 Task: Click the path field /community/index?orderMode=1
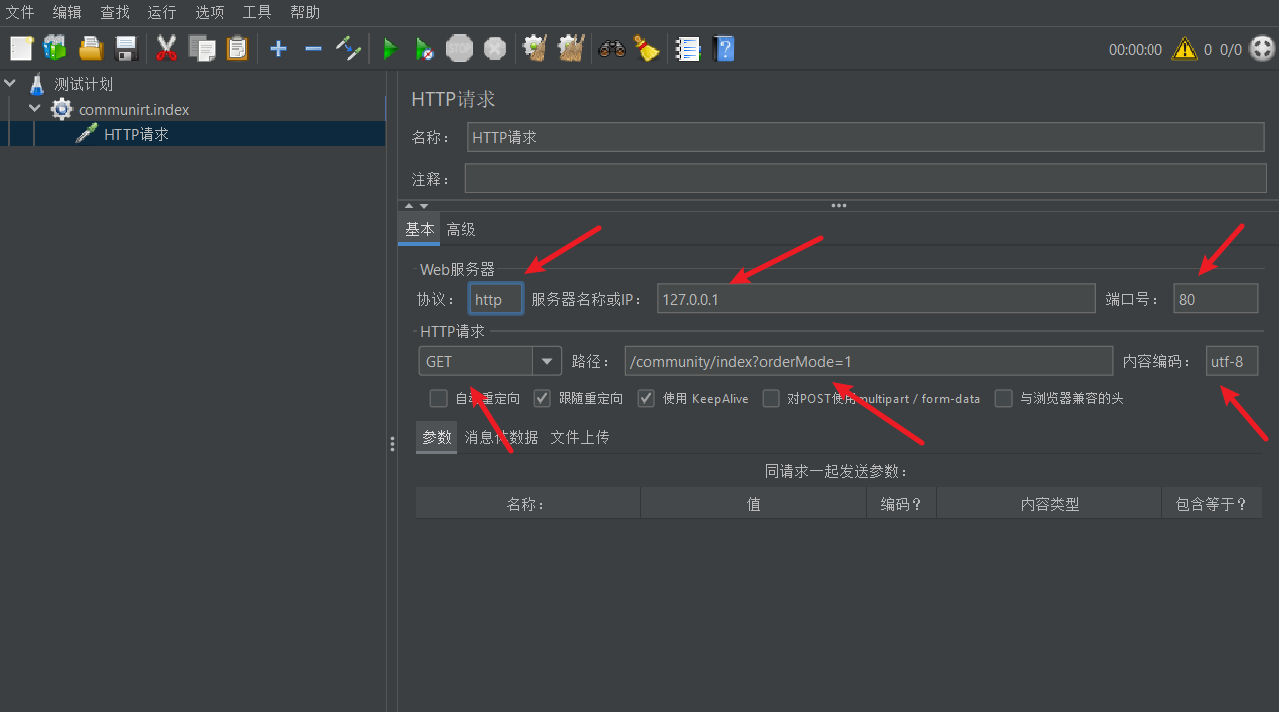tap(868, 361)
